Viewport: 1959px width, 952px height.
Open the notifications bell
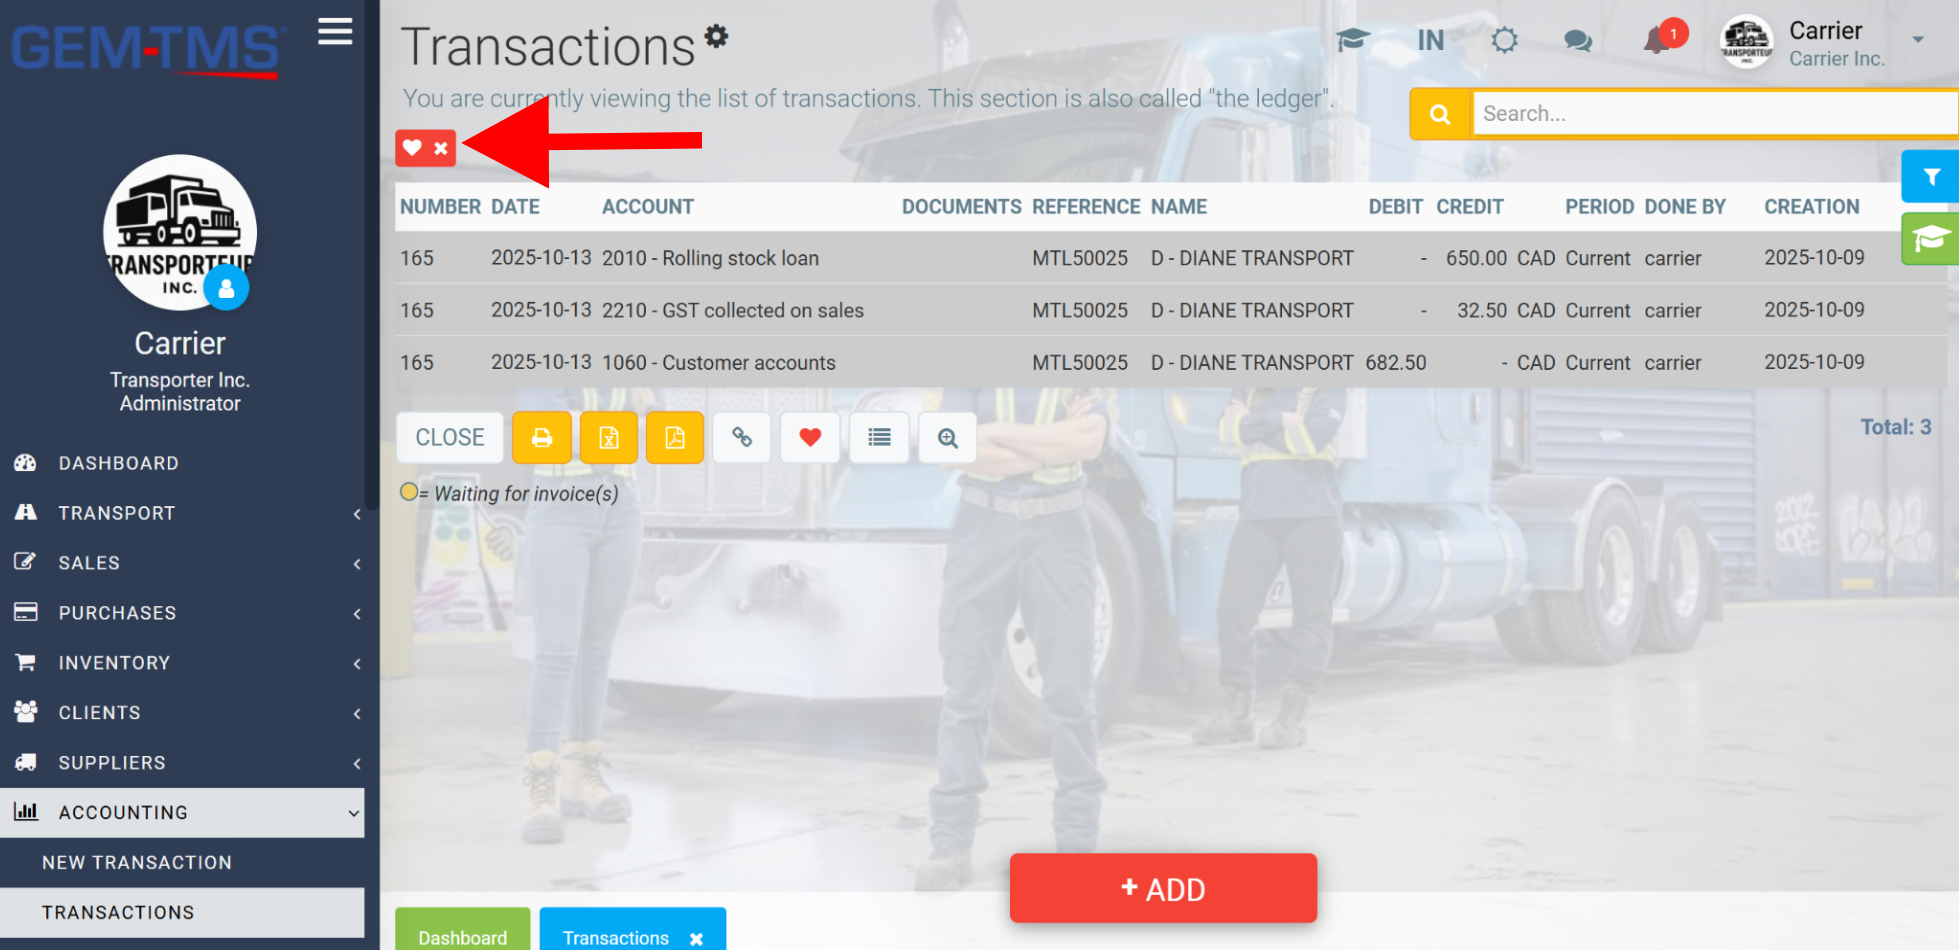click(1657, 40)
